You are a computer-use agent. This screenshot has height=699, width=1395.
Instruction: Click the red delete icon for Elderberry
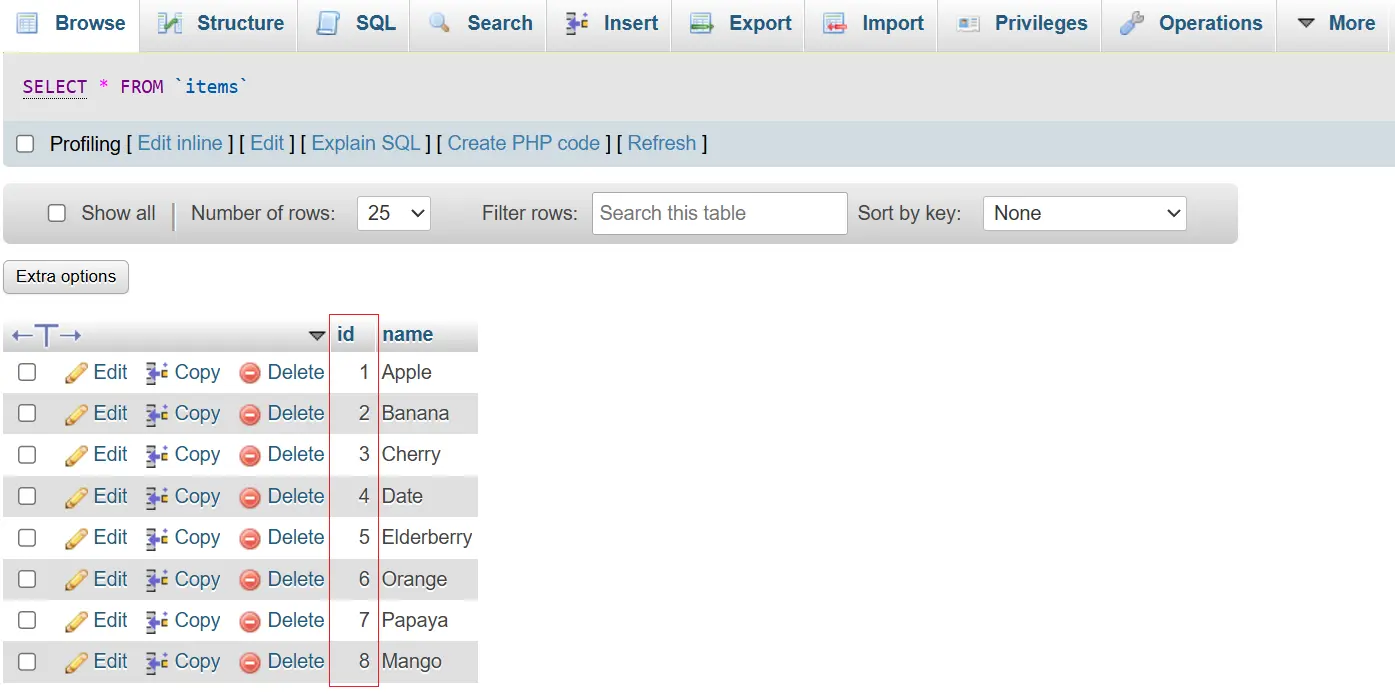[x=250, y=538]
